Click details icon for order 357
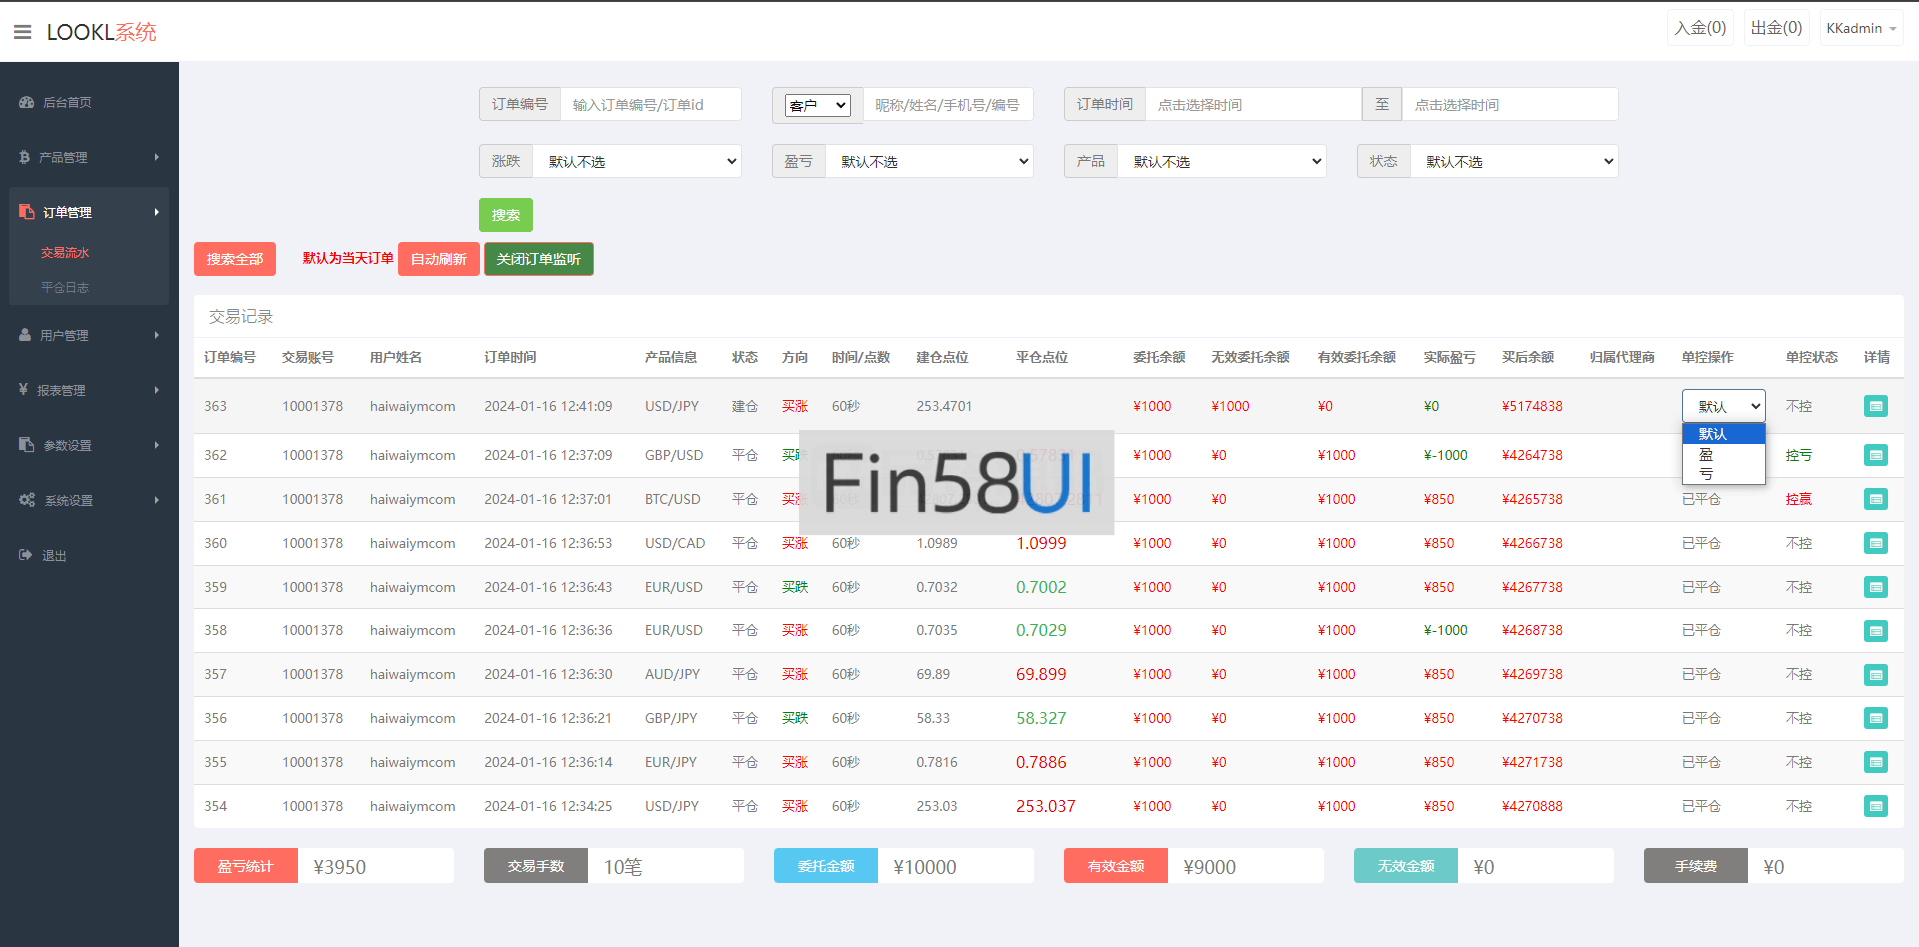This screenshot has height=947, width=1919. 1875,675
